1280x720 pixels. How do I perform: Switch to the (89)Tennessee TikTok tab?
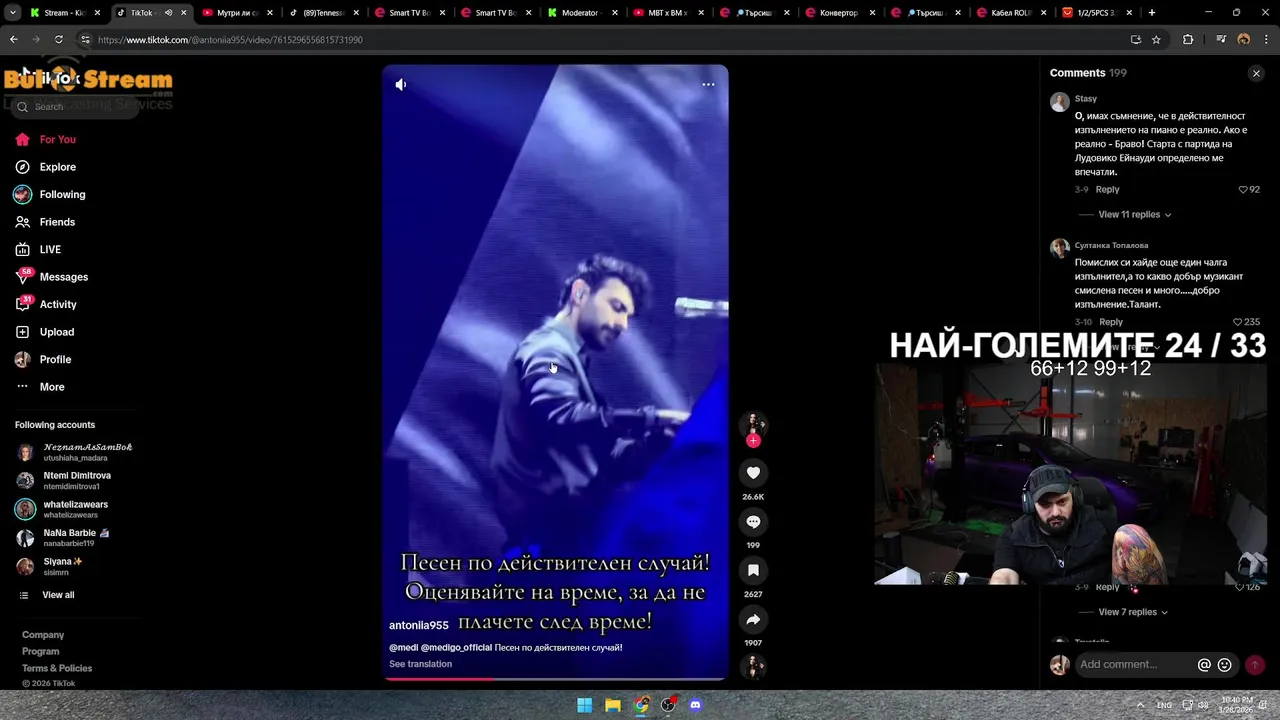click(x=322, y=13)
